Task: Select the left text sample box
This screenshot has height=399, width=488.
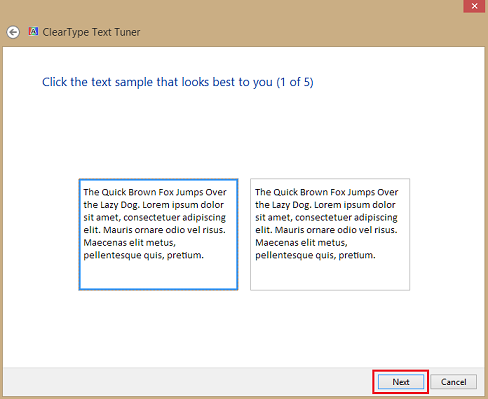Action: coord(158,234)
